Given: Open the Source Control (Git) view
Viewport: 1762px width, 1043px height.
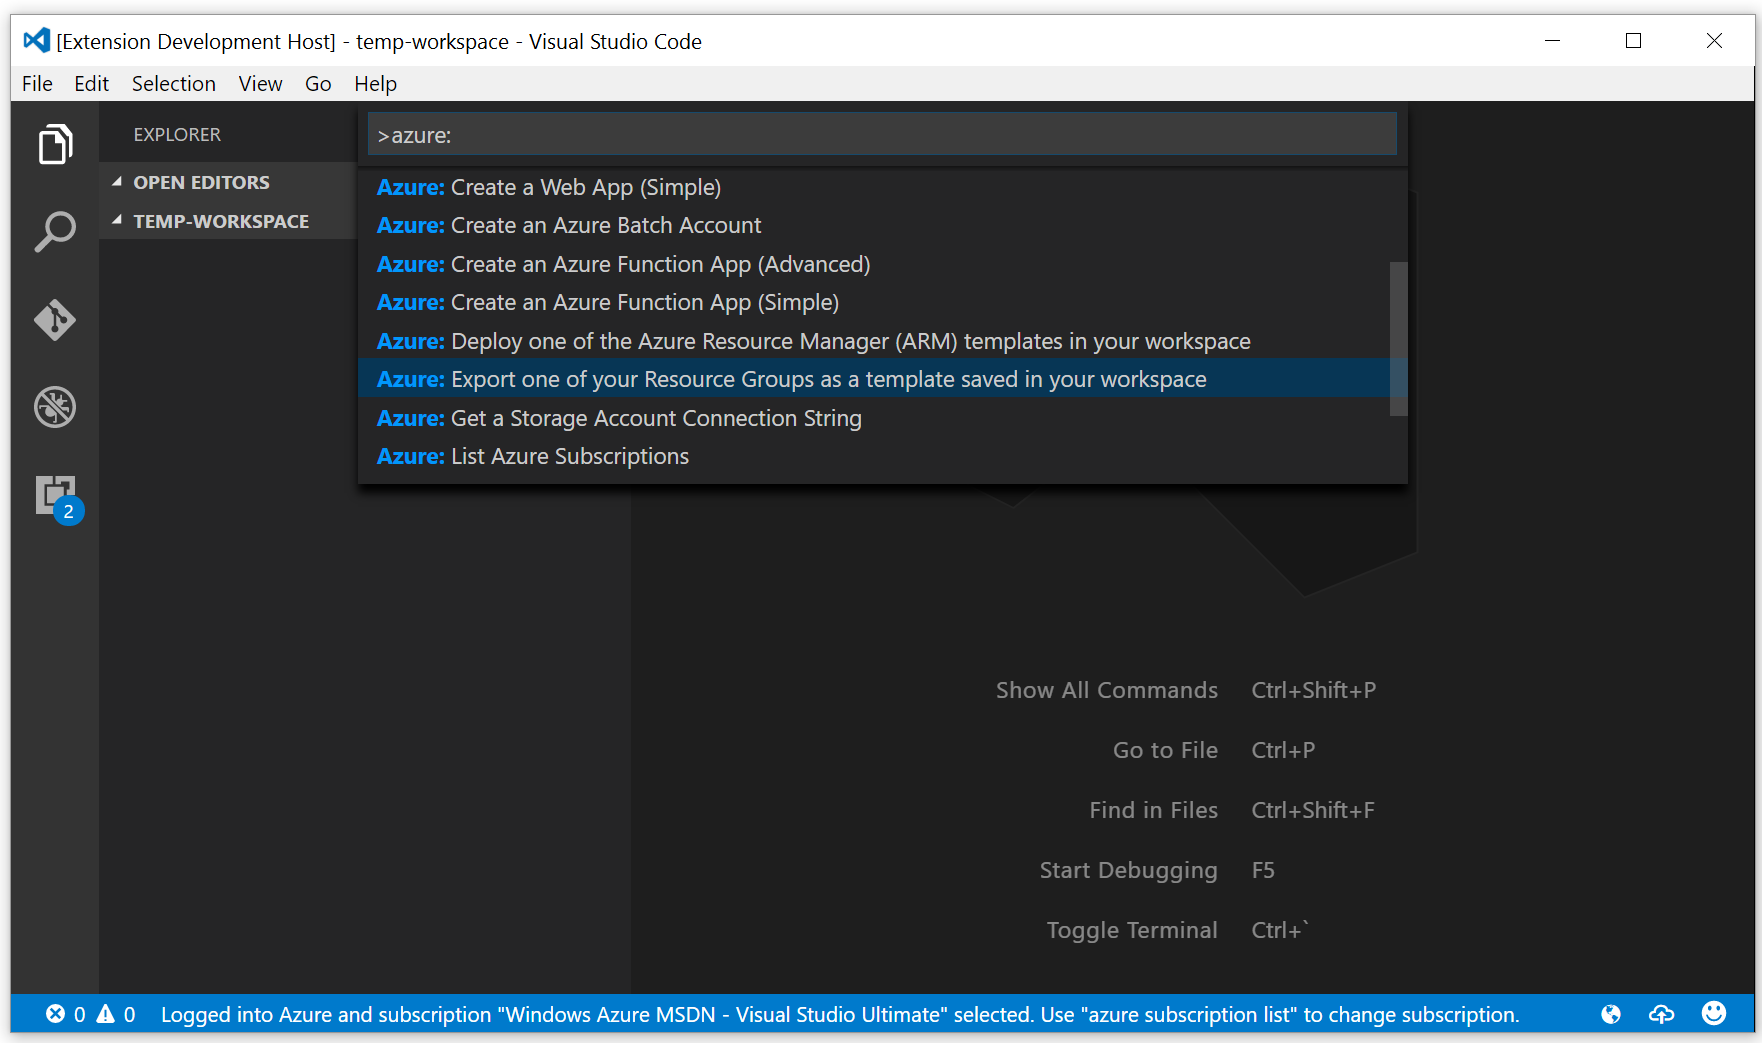Looking at the screenshot, I should click(x=55, y=320).
